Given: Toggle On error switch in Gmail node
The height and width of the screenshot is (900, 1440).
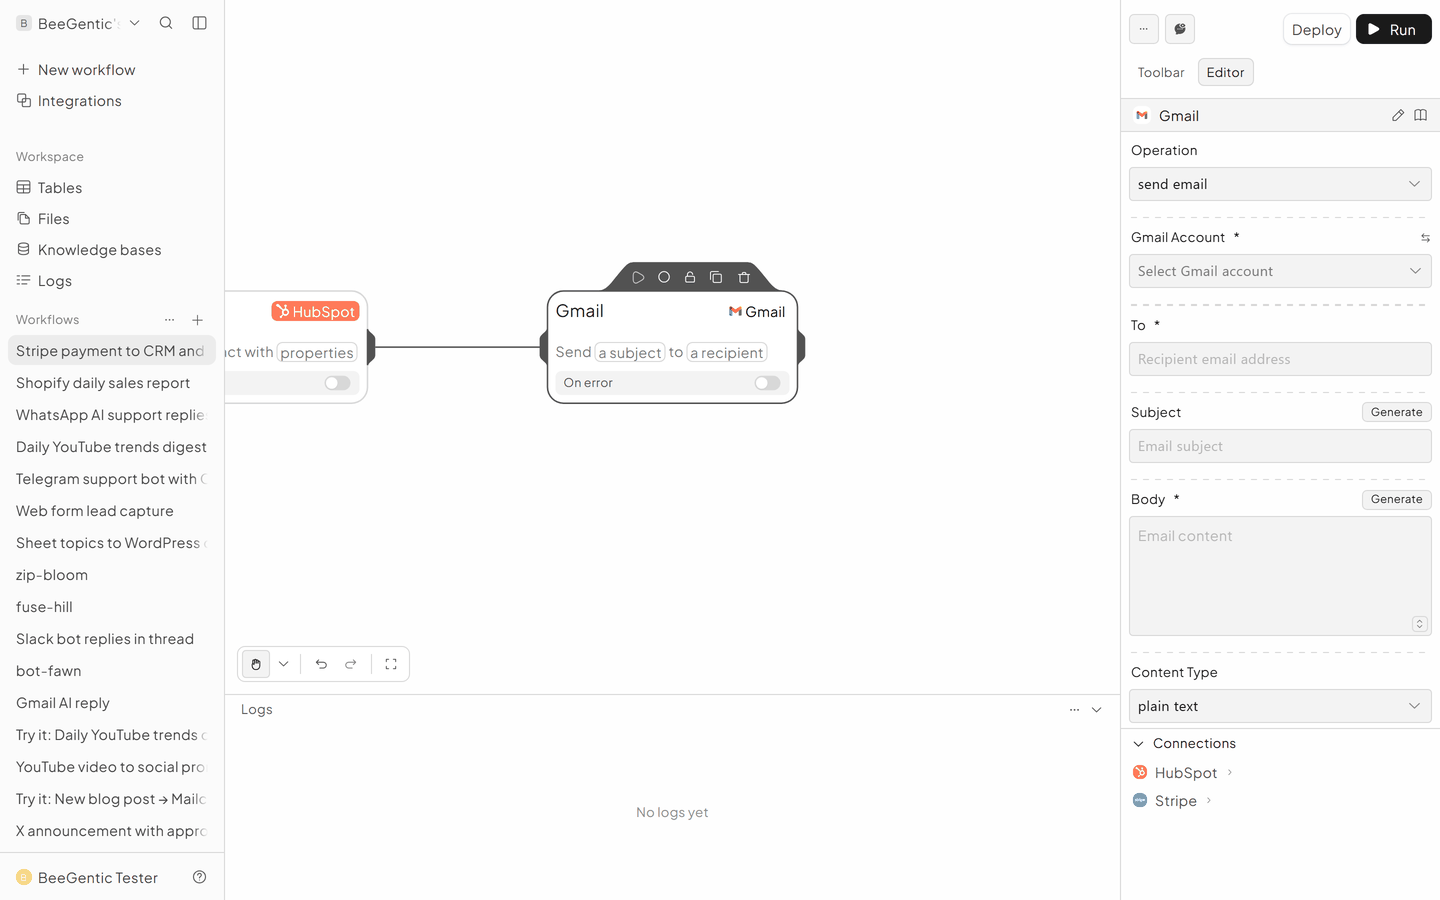Looking at the screenshot, I should 767,383.
